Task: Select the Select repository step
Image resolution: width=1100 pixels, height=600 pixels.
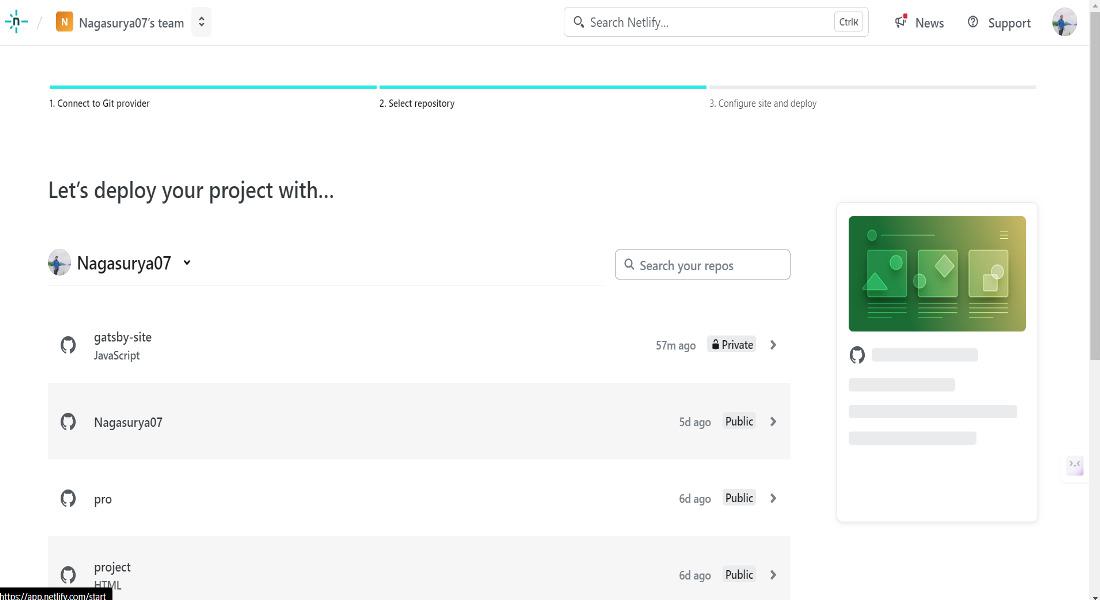Action: [x=417, y=103]
